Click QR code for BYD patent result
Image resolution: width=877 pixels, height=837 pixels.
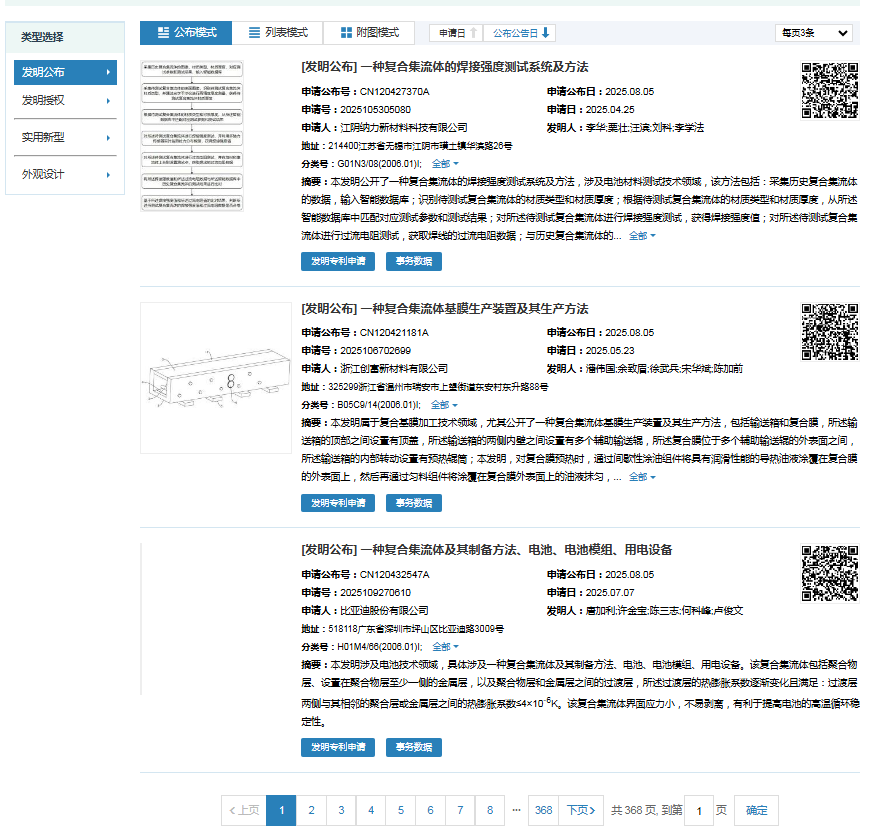coord(829,573)
